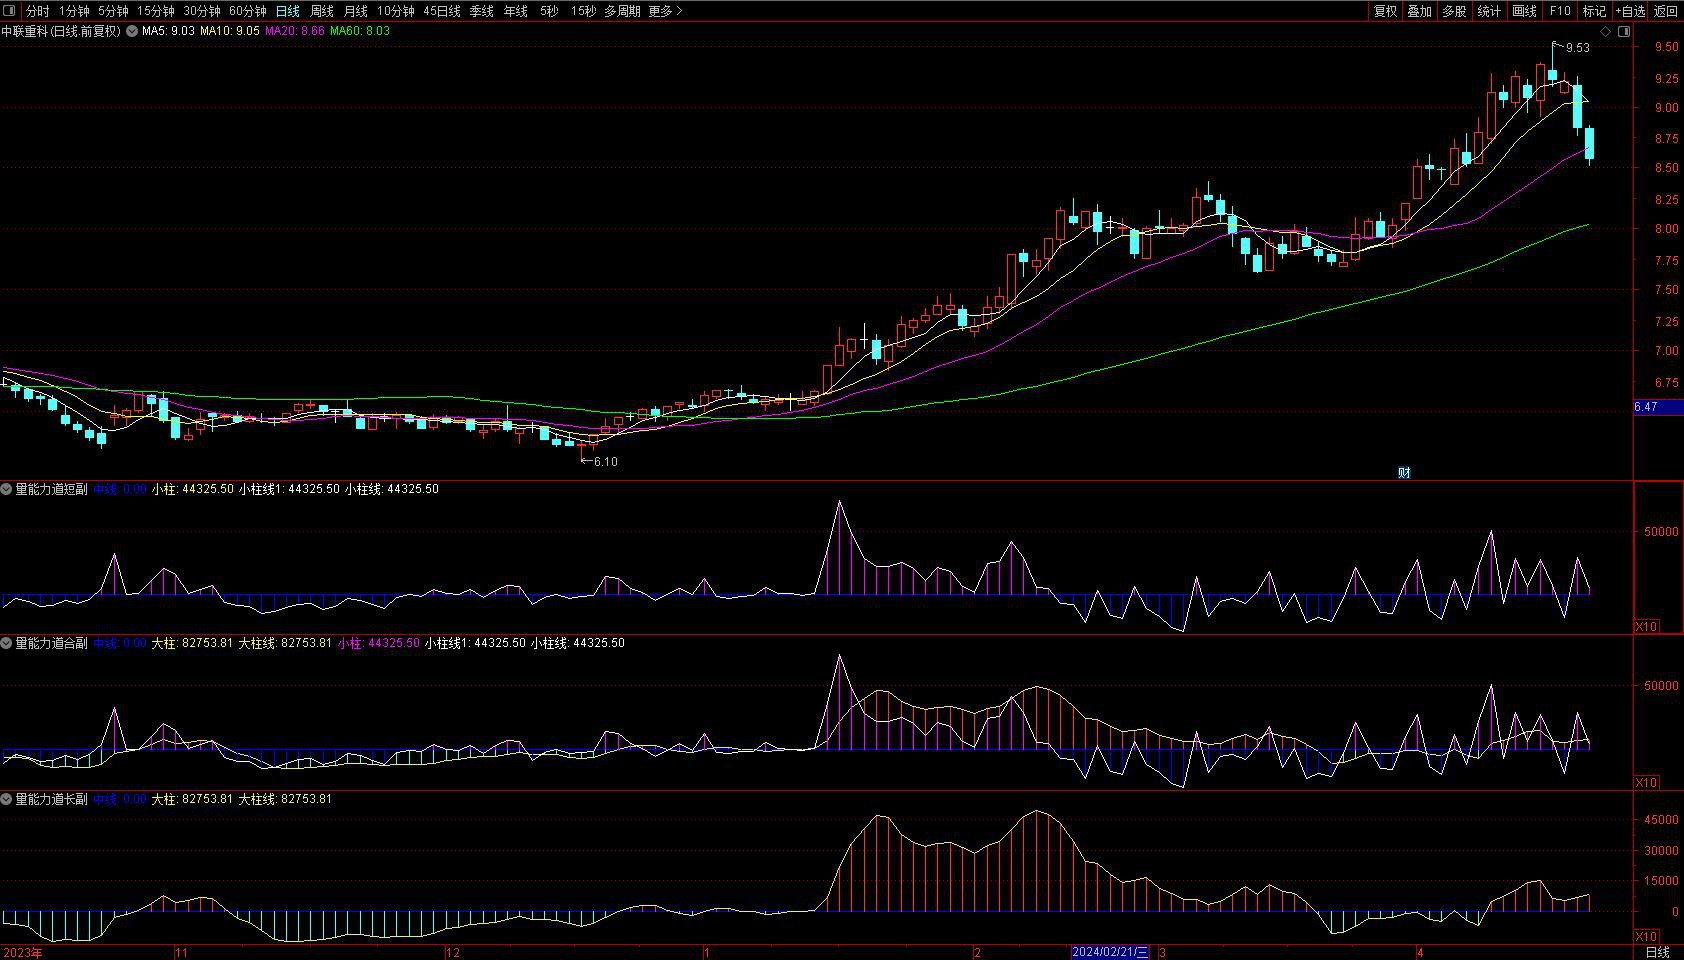Click the 9.53 high price label
The width and height of the screenshot is (1684, 960).
(1577, 48)
